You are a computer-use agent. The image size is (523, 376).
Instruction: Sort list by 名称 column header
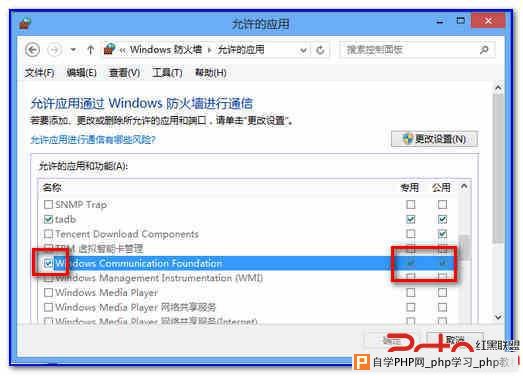[x=52, y=187]
